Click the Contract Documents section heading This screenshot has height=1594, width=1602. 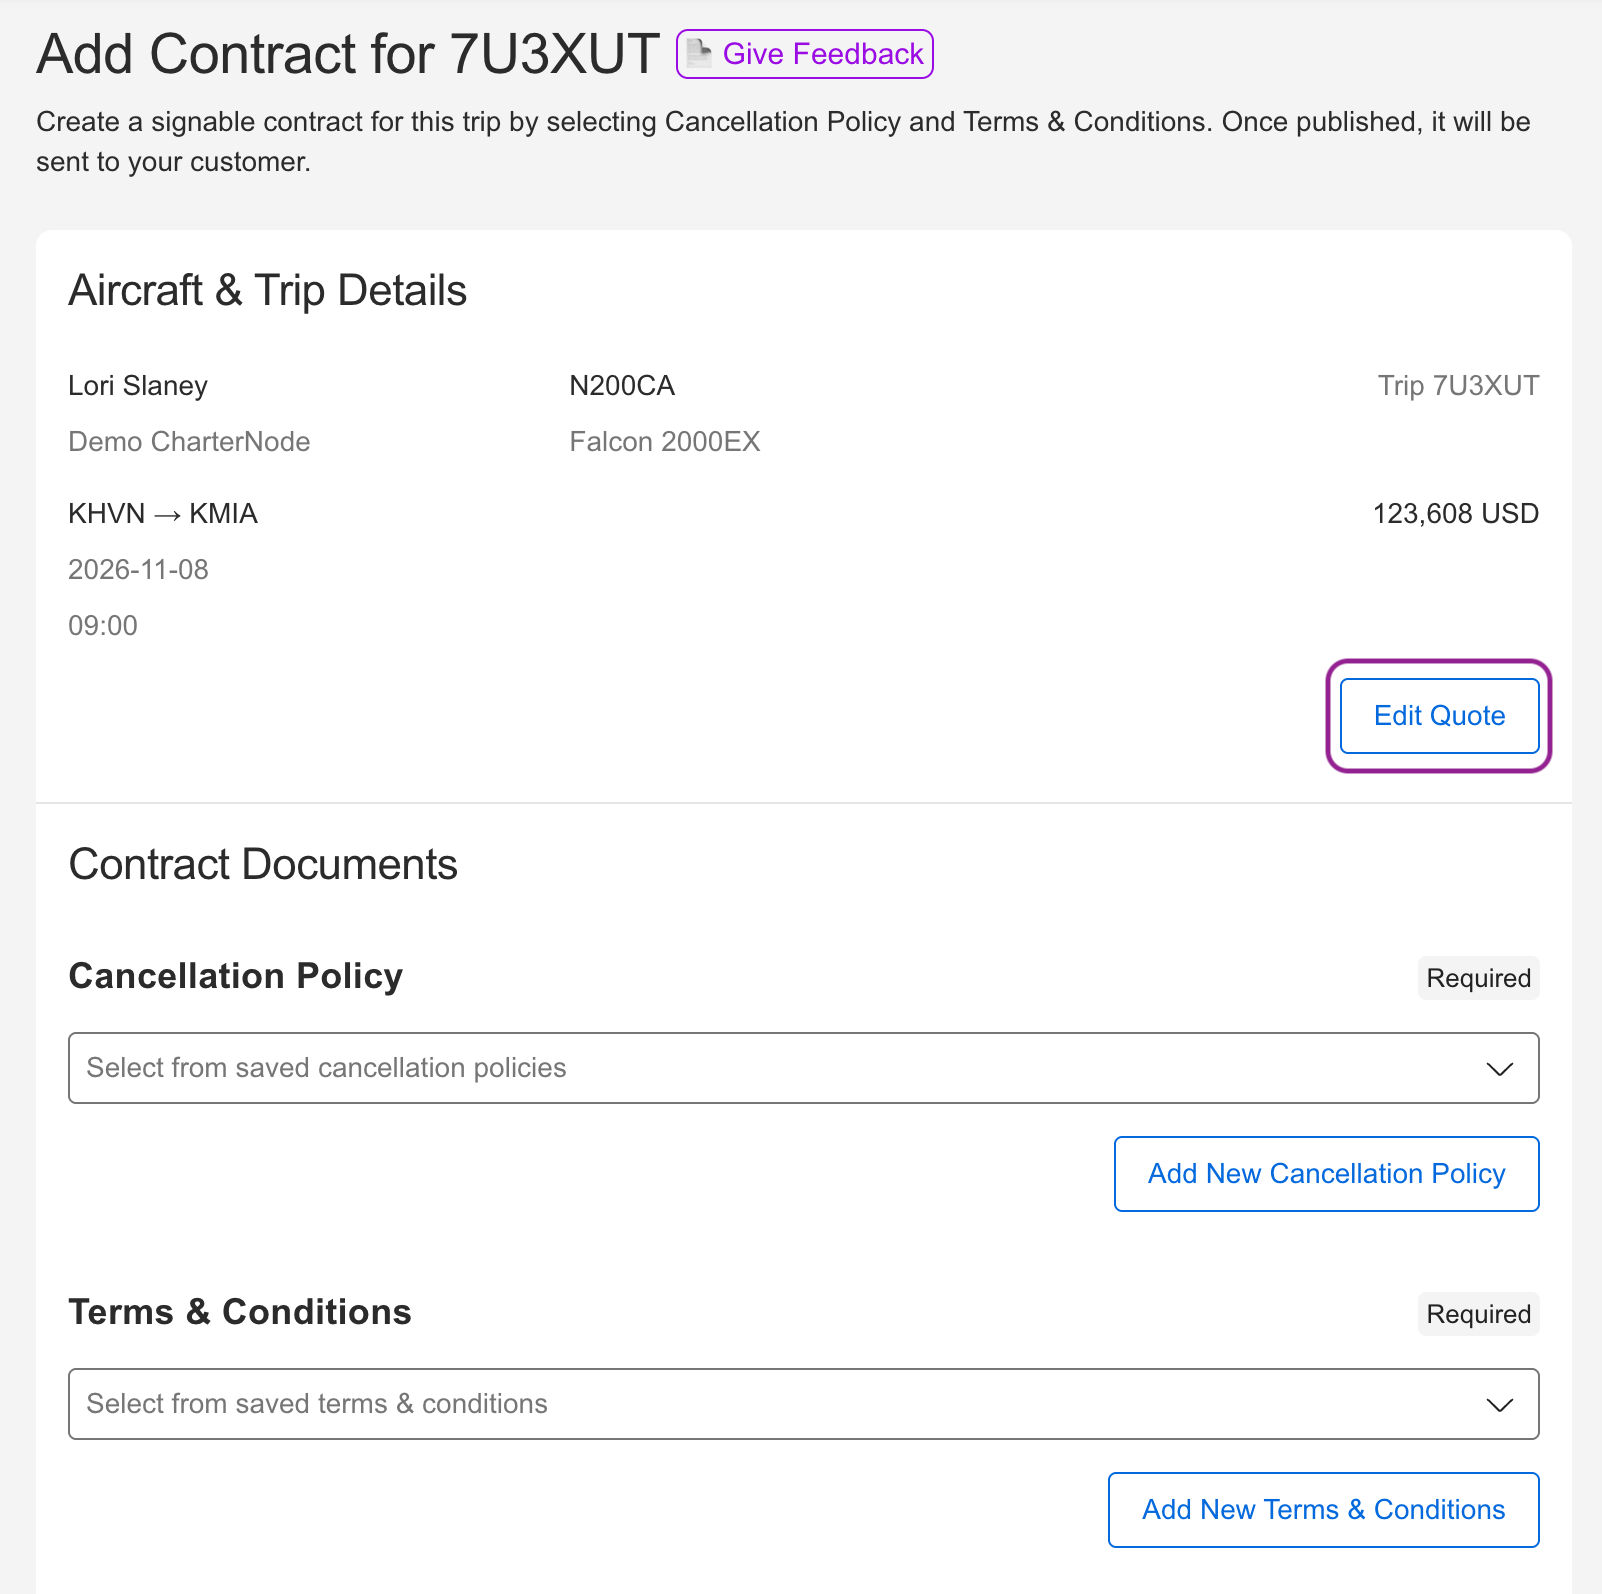pos(263,864)
